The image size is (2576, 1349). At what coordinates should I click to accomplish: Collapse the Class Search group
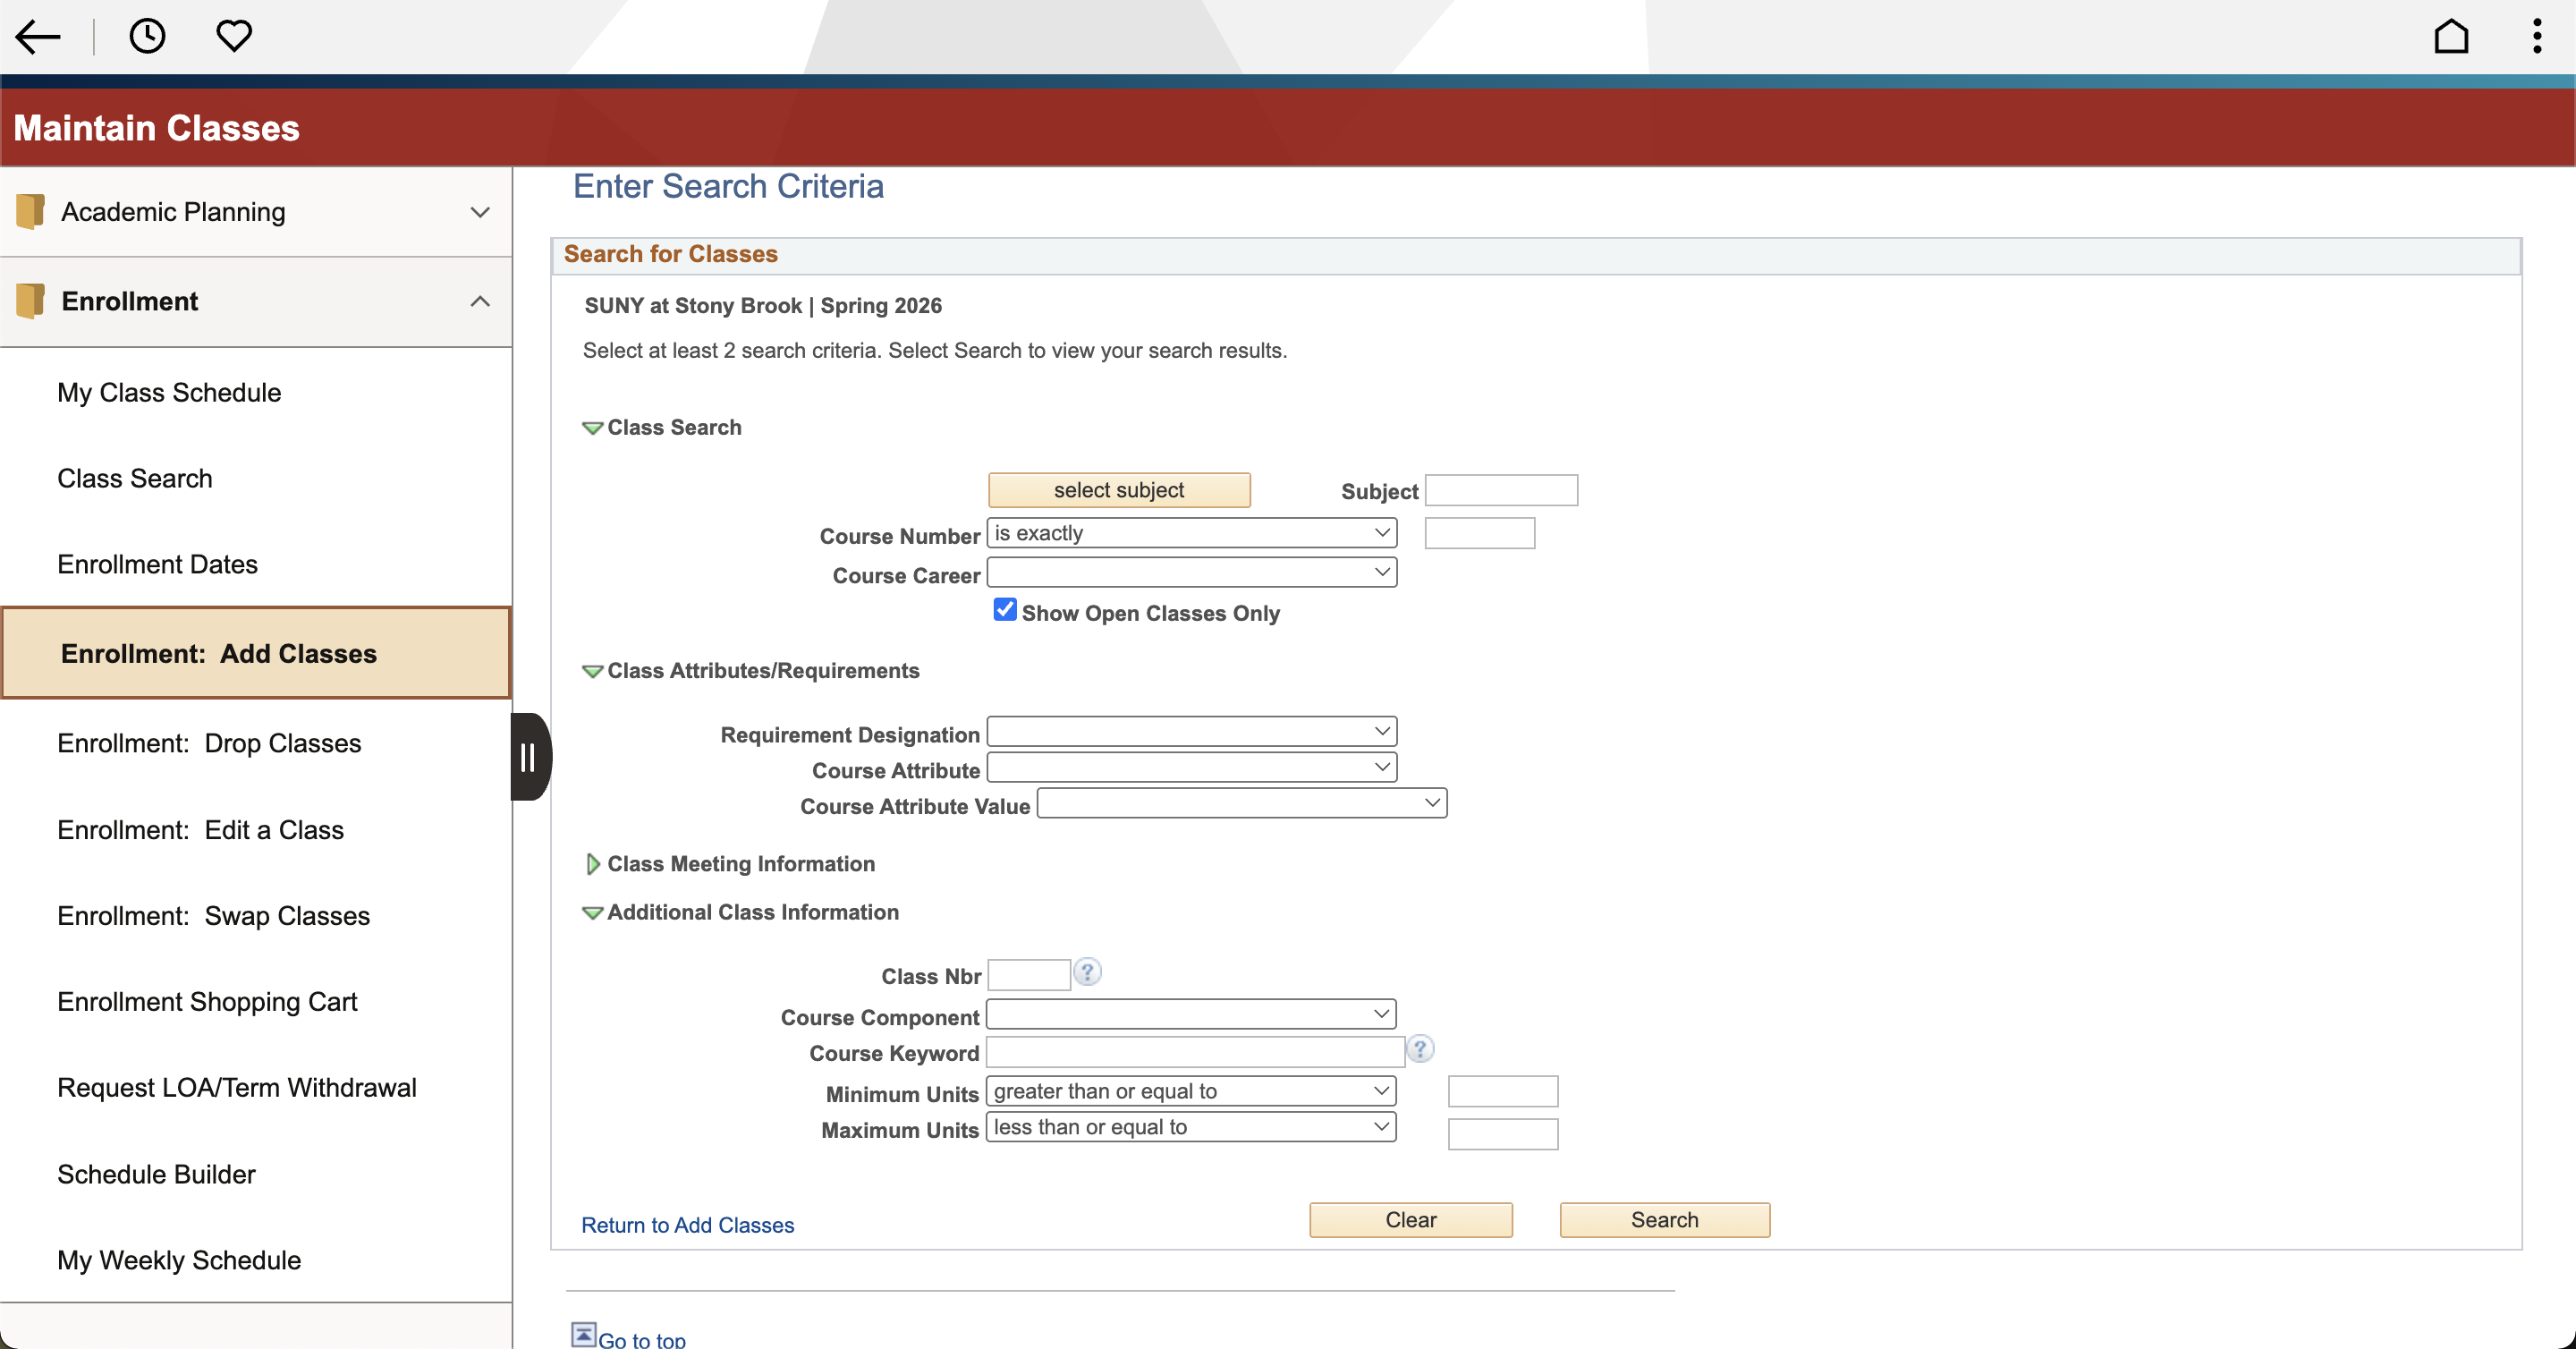[592, 428]
